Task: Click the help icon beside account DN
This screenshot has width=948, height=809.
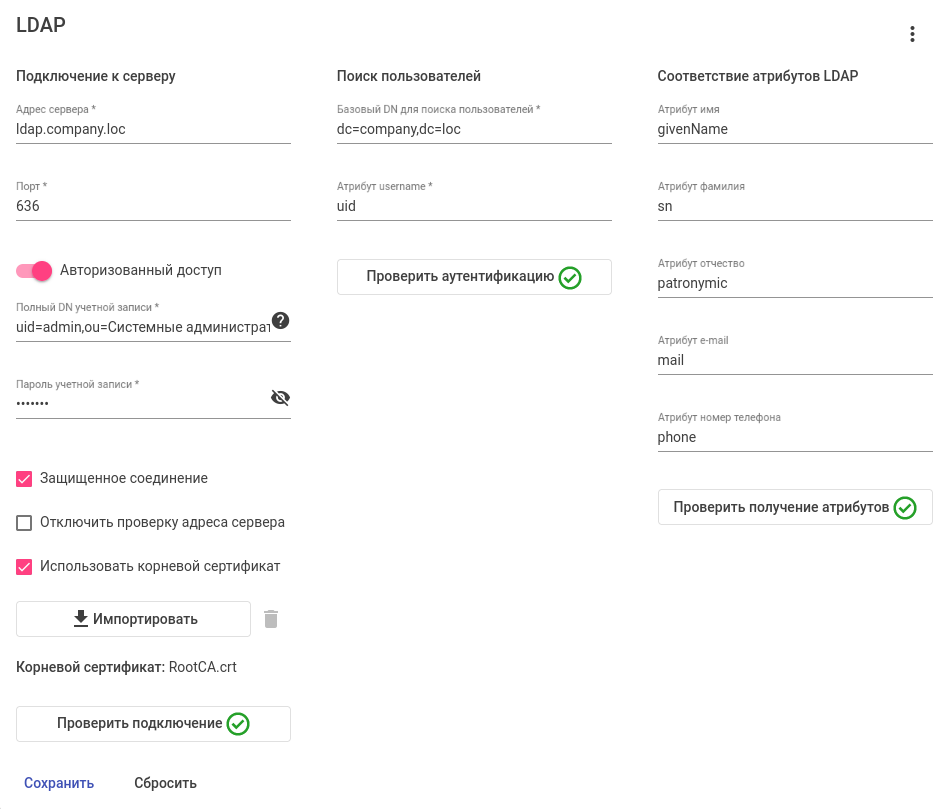Action: (280, 320)
